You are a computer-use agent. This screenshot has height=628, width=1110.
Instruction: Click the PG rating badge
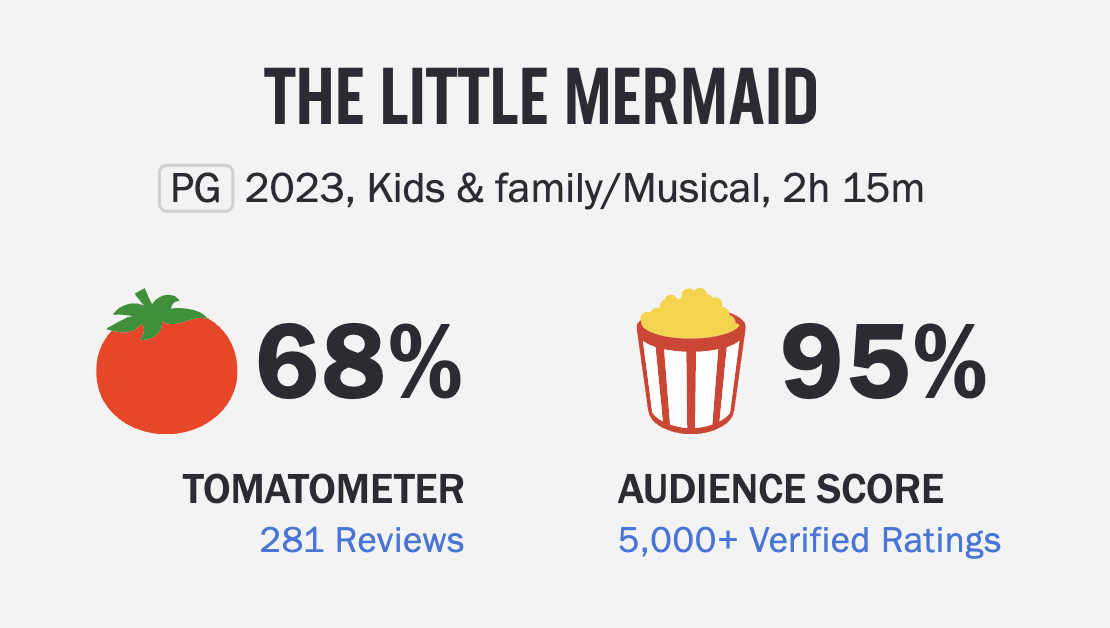[x=196, y=190]
